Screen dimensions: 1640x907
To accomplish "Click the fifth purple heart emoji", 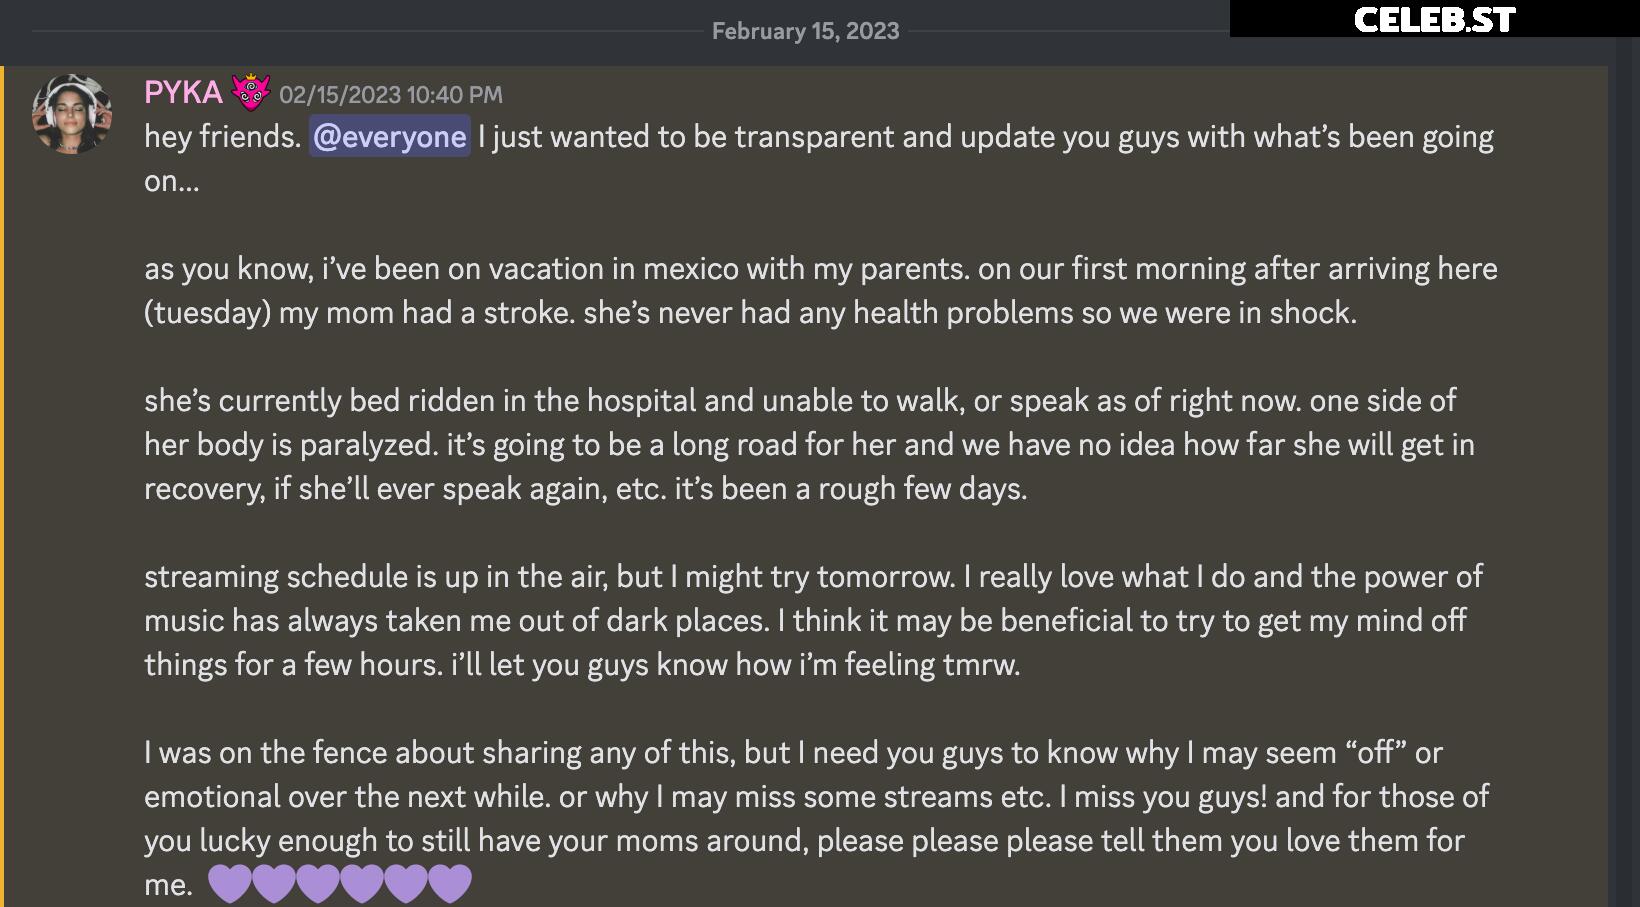I will click(x=406, y=884).
